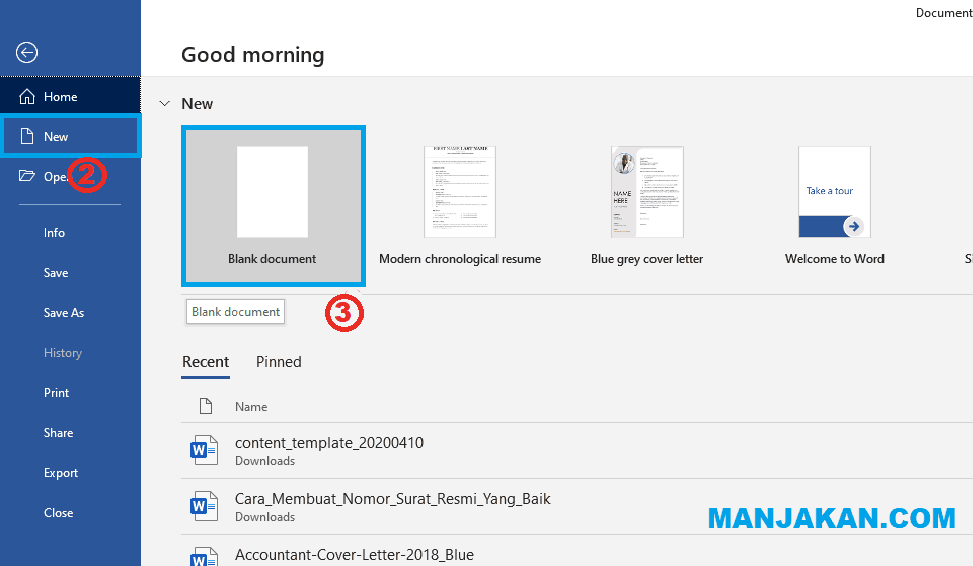Click Word icon of content_template_20200410
The image size is (973, 566).
pos(204,450)
